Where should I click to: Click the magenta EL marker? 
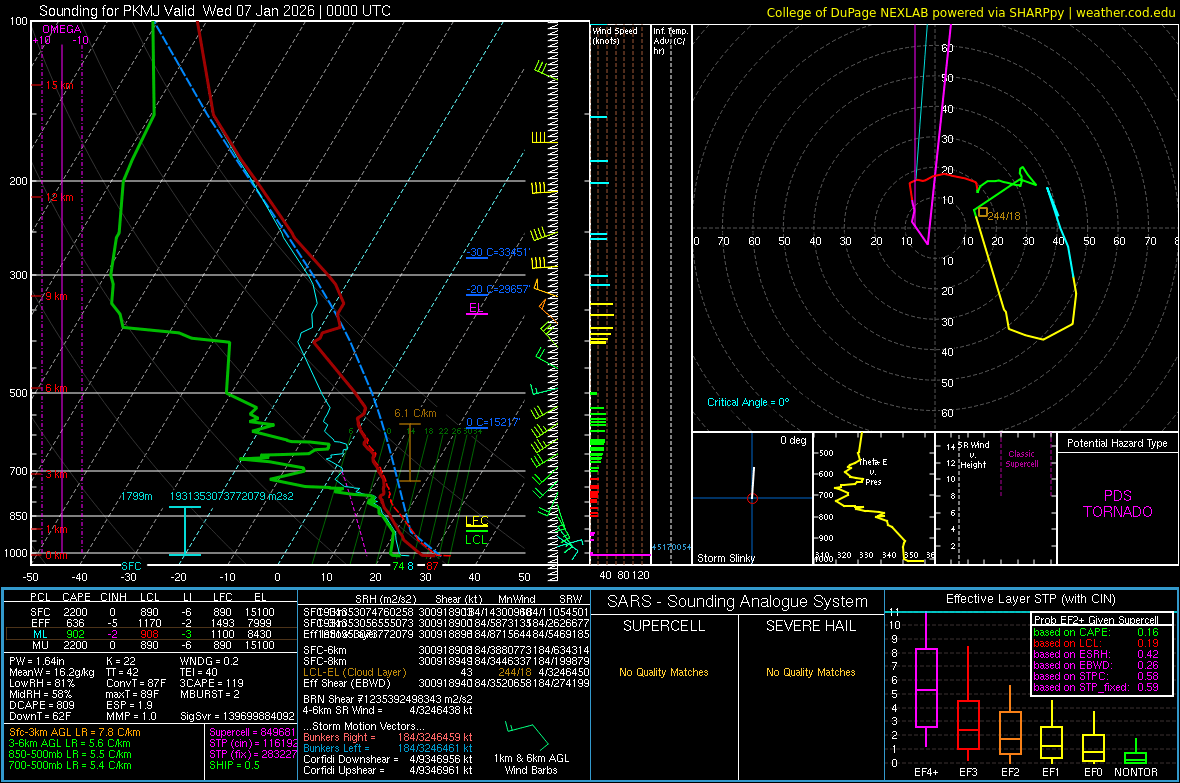(x=476, y=309)
